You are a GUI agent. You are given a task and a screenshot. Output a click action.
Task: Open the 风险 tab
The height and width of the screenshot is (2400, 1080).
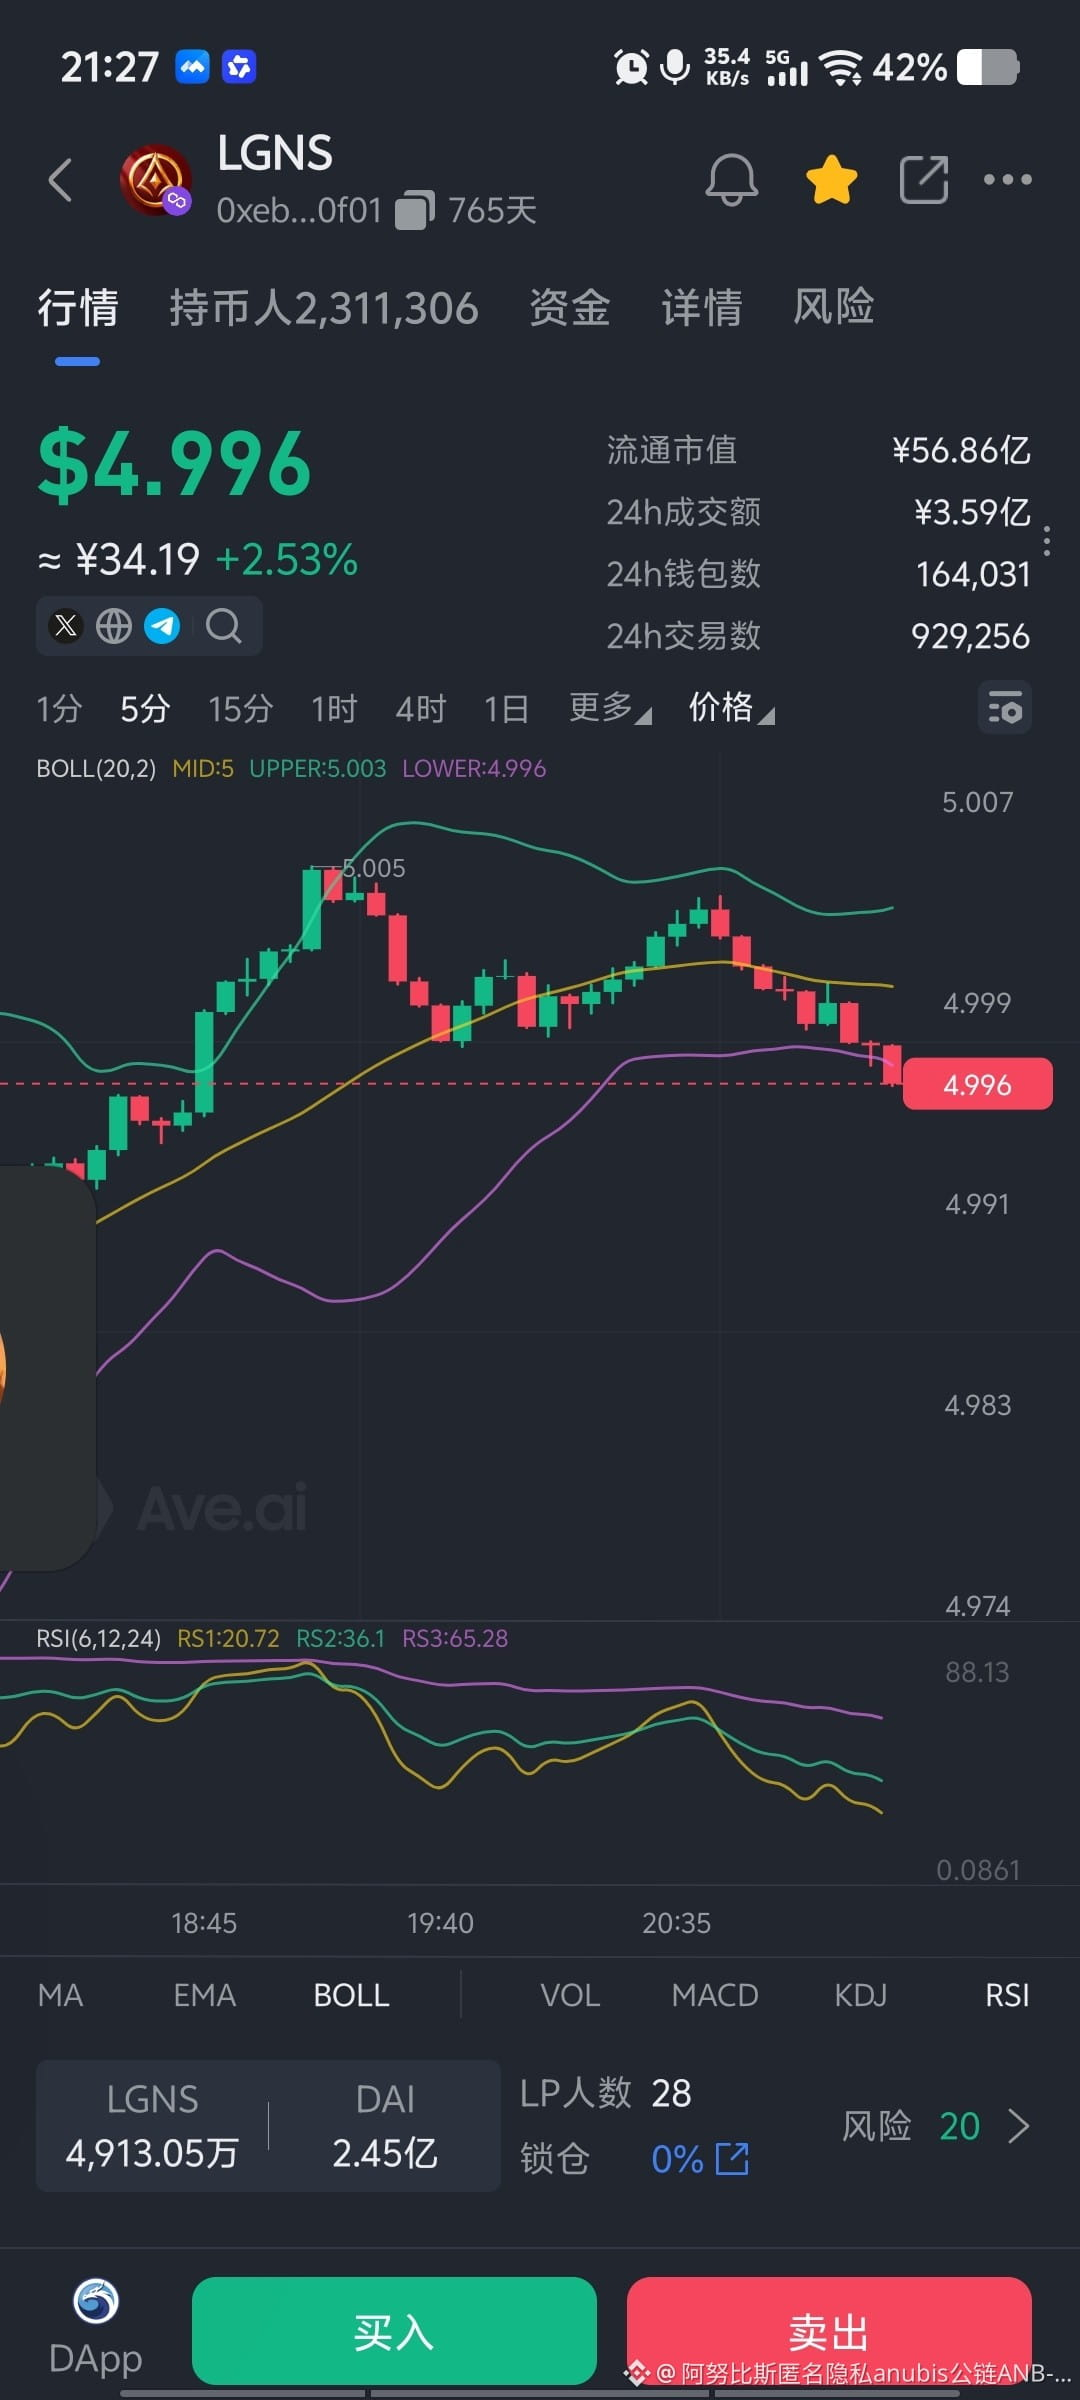pyautogui.click(x=834, y=308)
